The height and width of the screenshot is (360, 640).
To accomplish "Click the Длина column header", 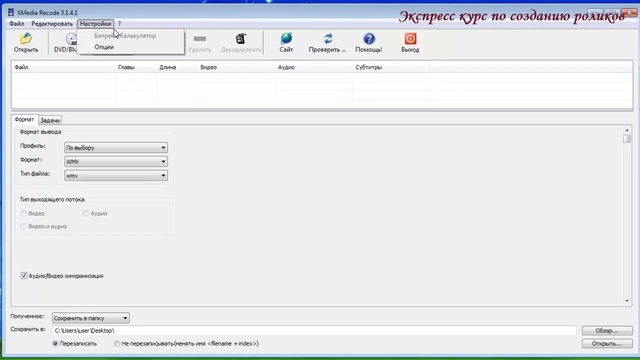I will coord(177,67).
